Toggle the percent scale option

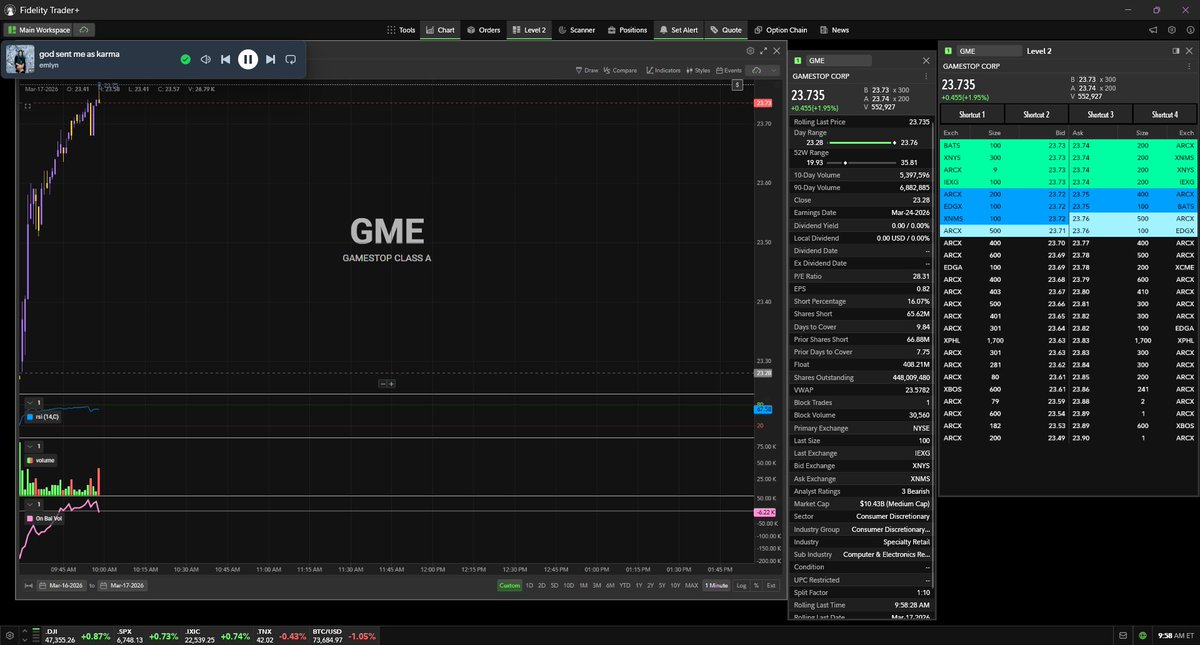[x=756, y=585]
